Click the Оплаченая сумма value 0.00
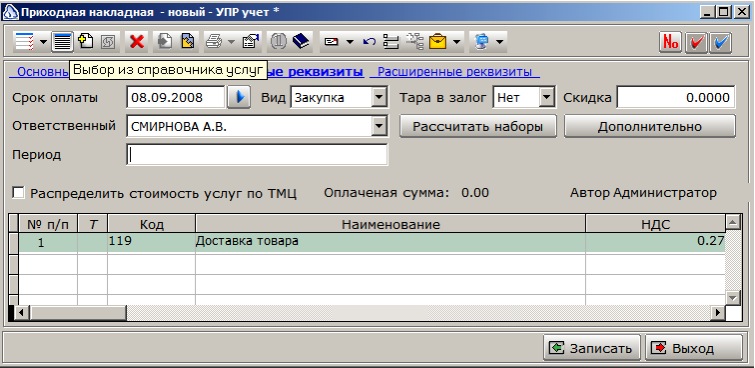 coord(475,193)
